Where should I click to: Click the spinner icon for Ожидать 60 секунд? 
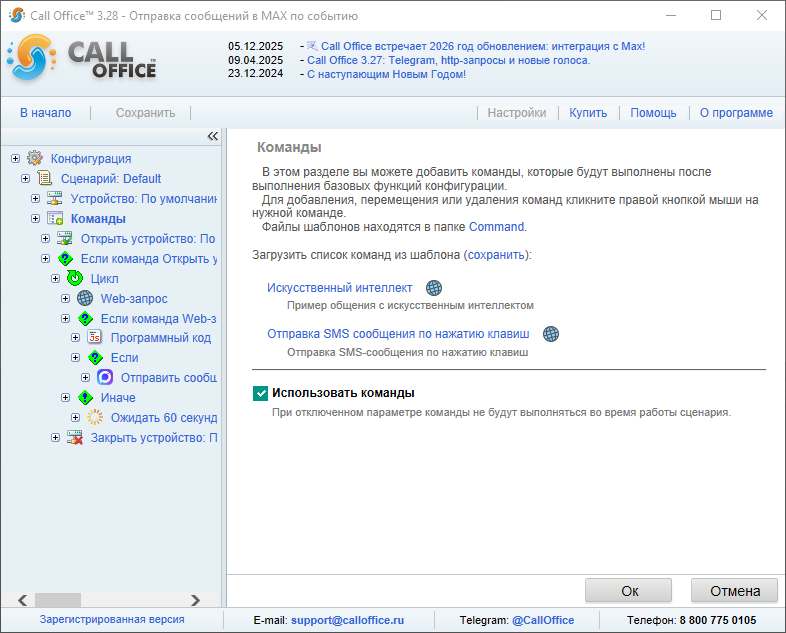click(95, 418)
